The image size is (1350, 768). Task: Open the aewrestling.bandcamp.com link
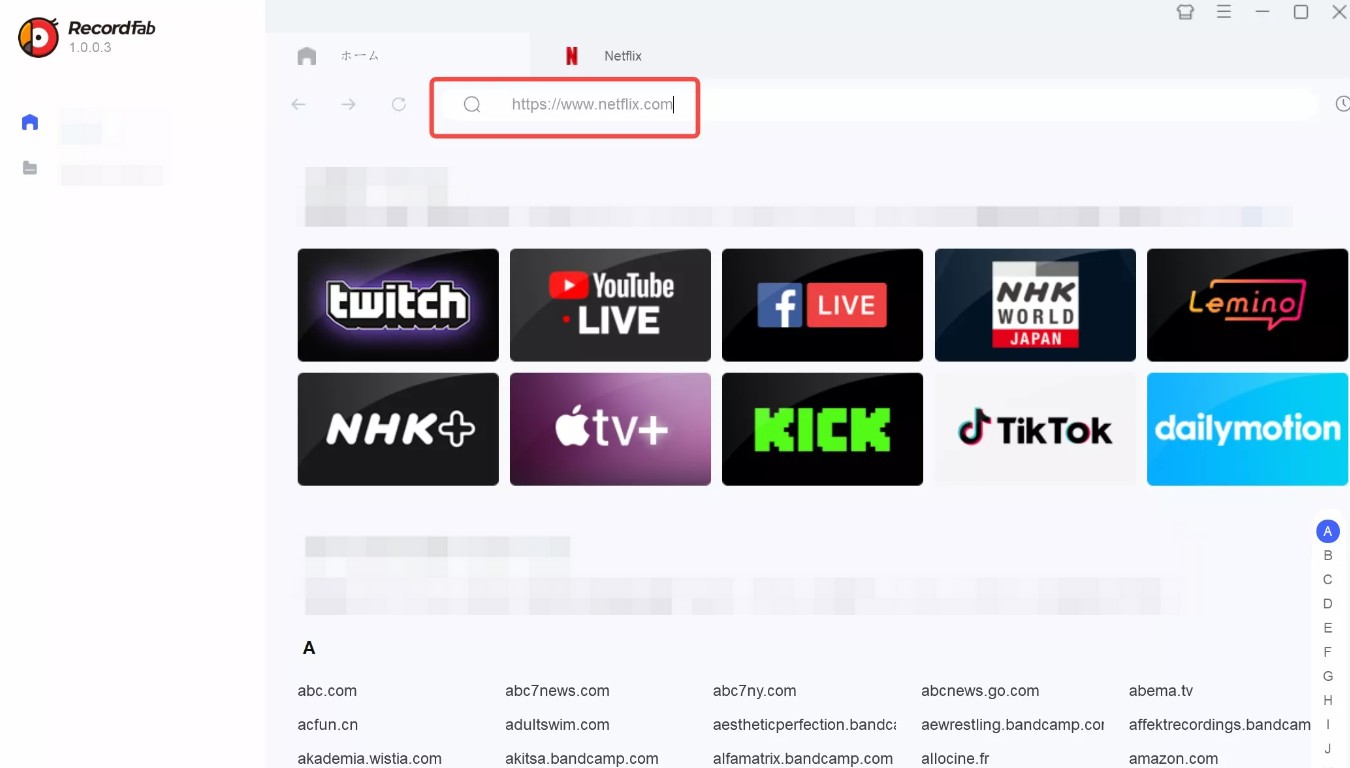coord(1013,725)
